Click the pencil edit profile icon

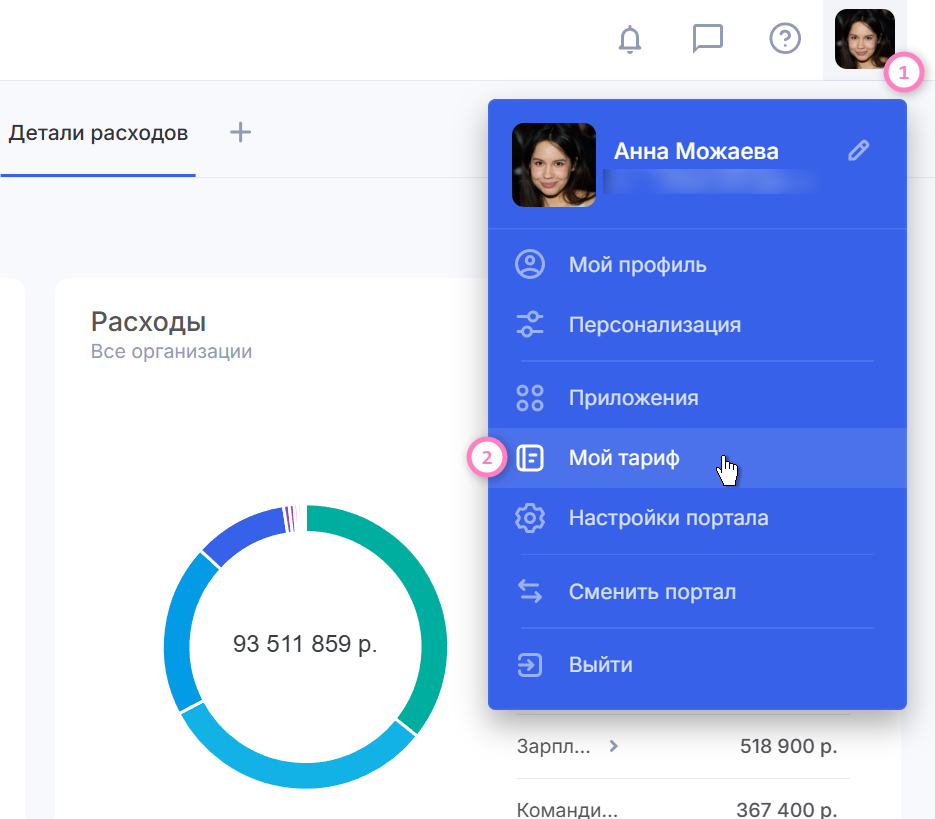pyautogui.click(x=858, y=151)
